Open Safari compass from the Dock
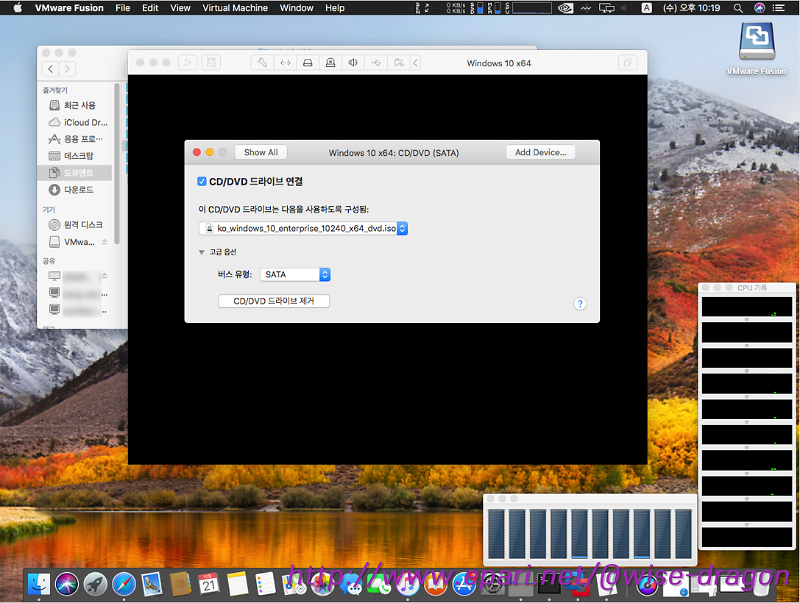Screen dimensions: 800x603 (x=124, y=584)
